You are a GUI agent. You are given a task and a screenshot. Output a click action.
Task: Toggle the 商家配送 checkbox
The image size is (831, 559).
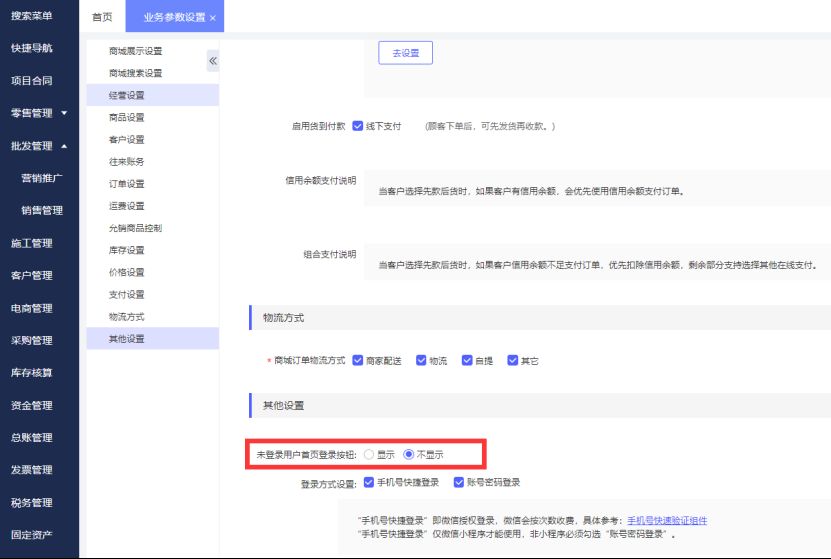pyautogui.click(x=357, y=360)
